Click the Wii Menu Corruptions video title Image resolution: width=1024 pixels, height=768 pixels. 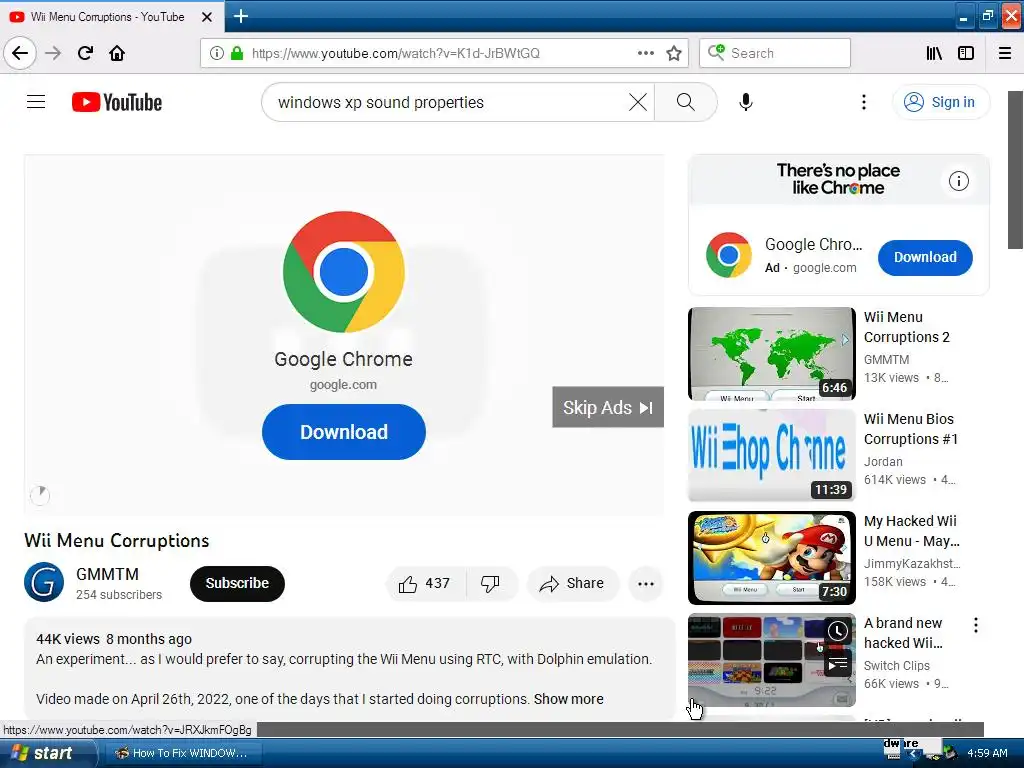click(117, 540)
